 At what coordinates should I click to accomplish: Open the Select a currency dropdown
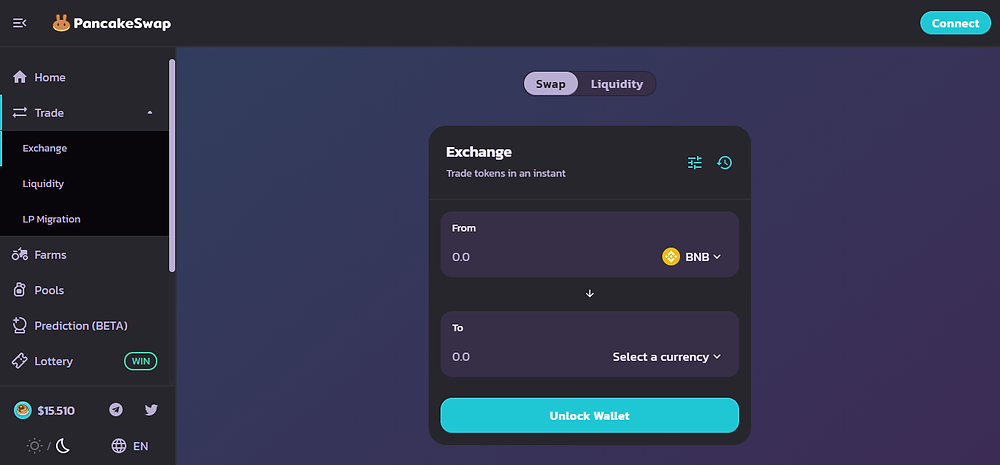[666, 357]
